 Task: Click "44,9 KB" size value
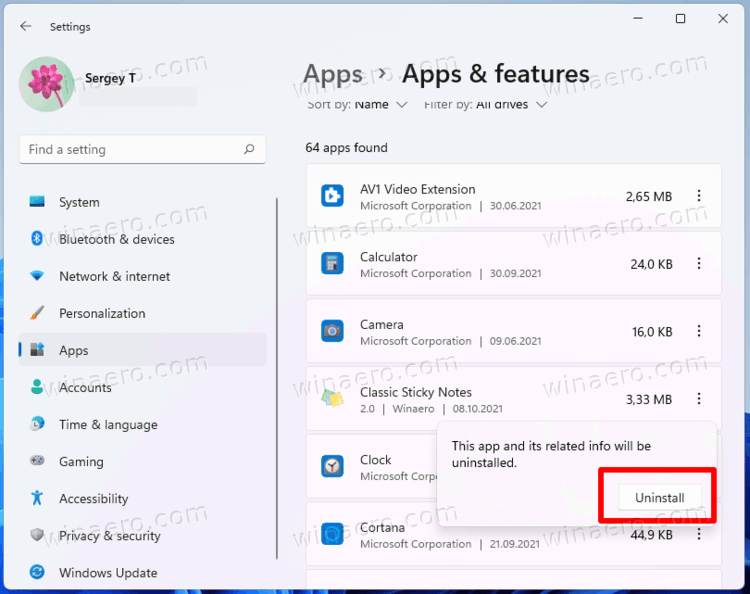651,535
